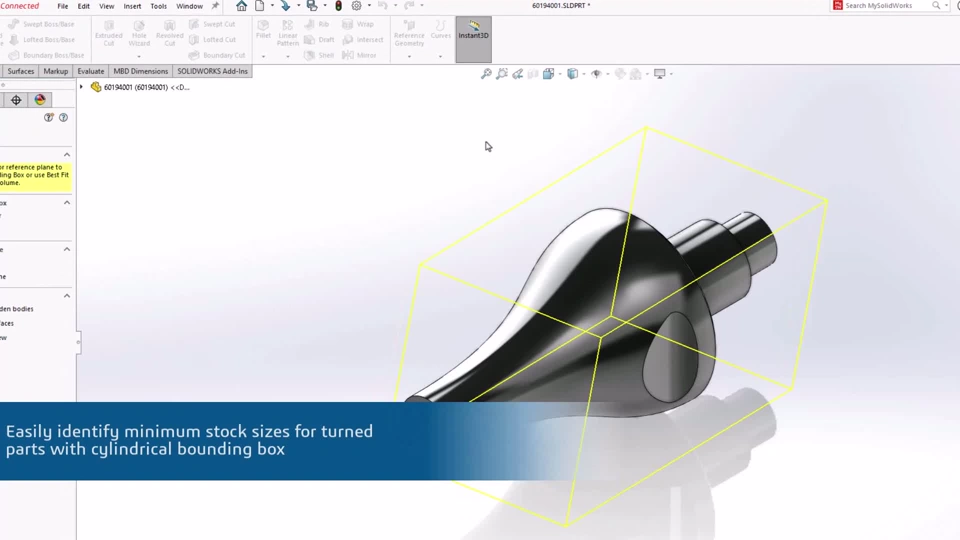Open the Options gear icon
This screenshot has height=540, width=960.
356,6
